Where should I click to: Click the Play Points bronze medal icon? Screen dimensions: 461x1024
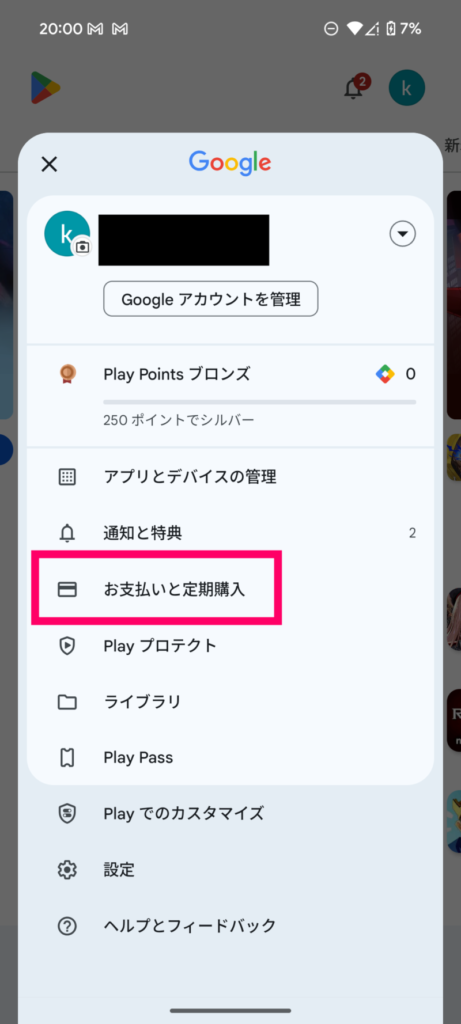coord(67,374)
